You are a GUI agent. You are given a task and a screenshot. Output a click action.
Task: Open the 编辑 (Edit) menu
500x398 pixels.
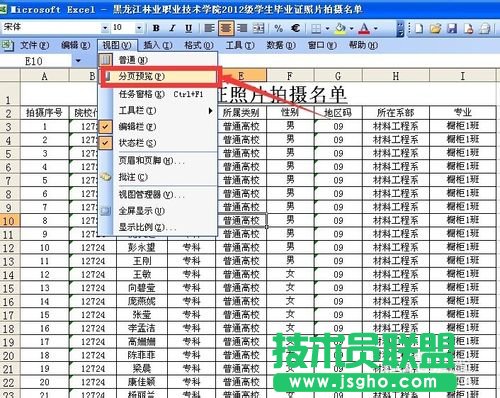pos(76,45)
